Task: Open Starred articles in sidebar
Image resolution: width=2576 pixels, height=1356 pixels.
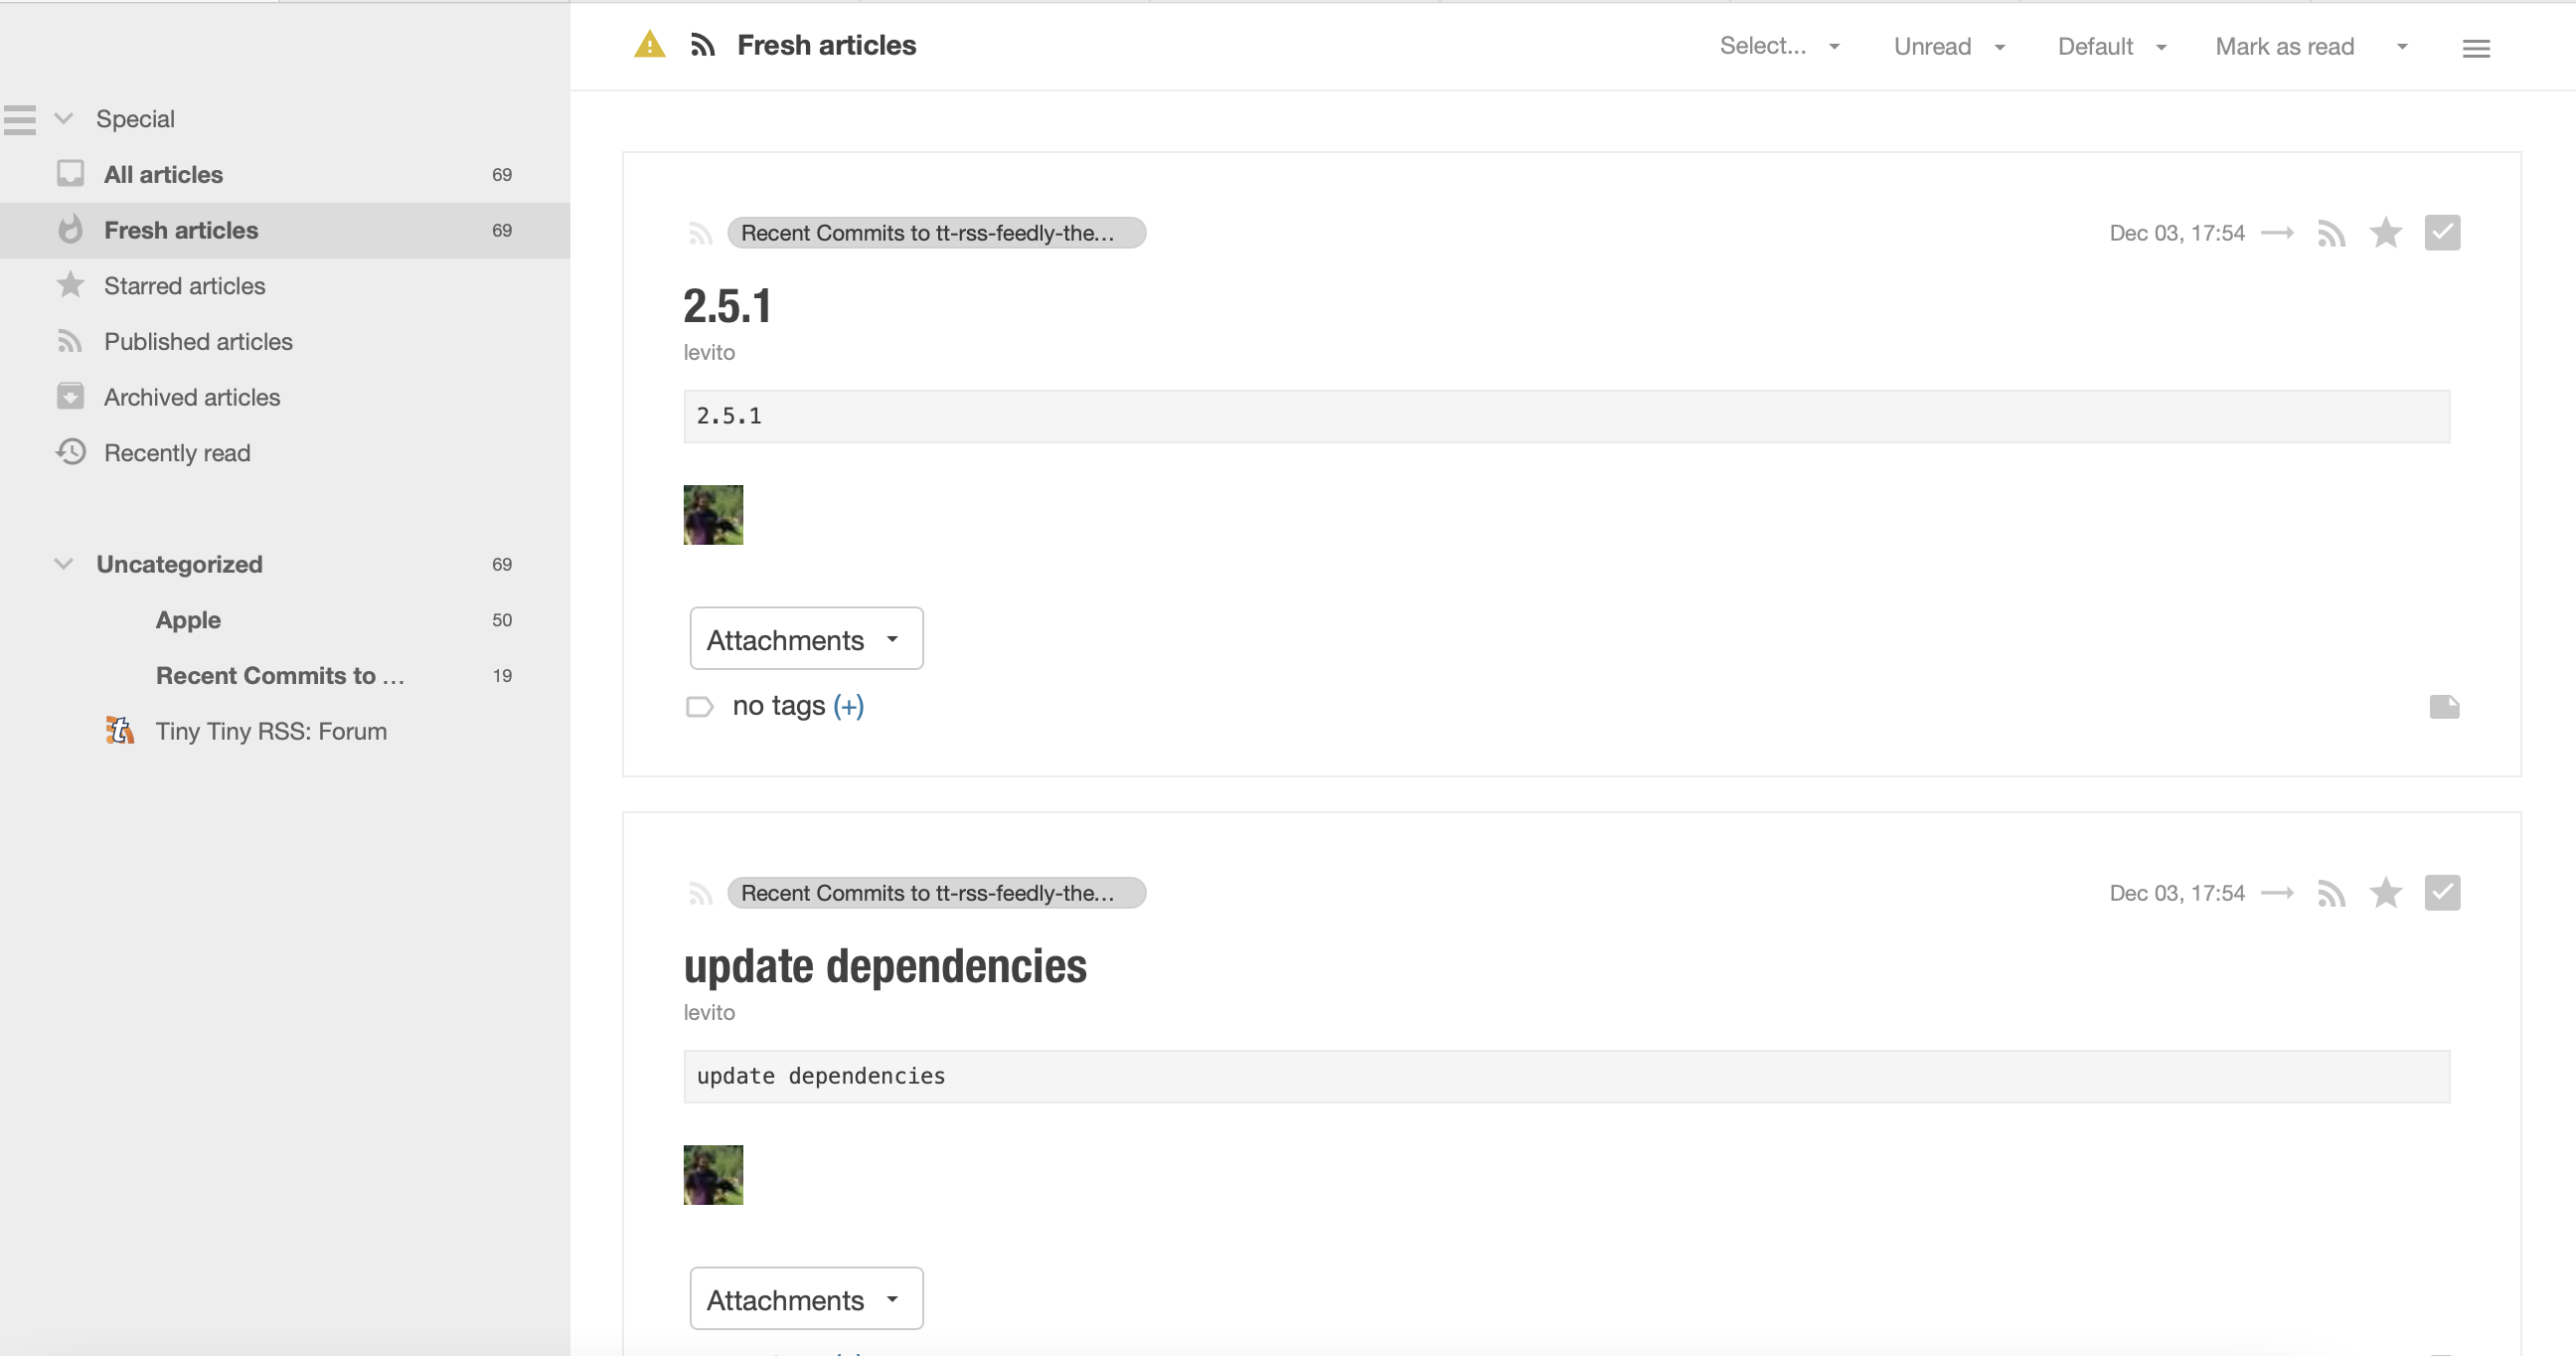Action: (x=184, y=286)
